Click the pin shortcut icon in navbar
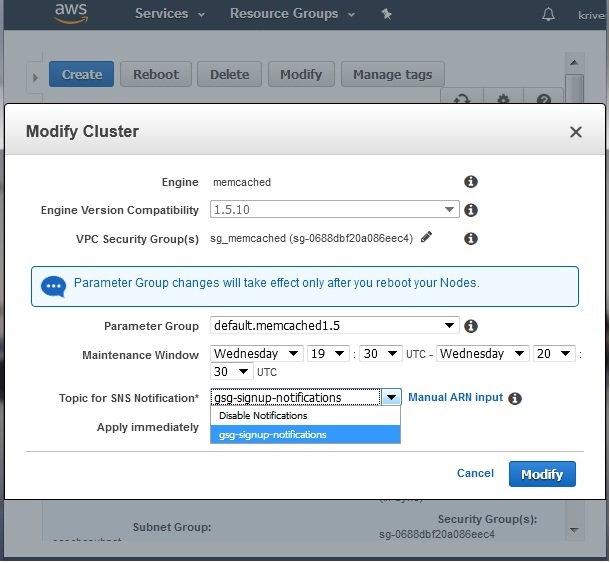The height and width of the screenshot is (563, 610). (388, 14)
